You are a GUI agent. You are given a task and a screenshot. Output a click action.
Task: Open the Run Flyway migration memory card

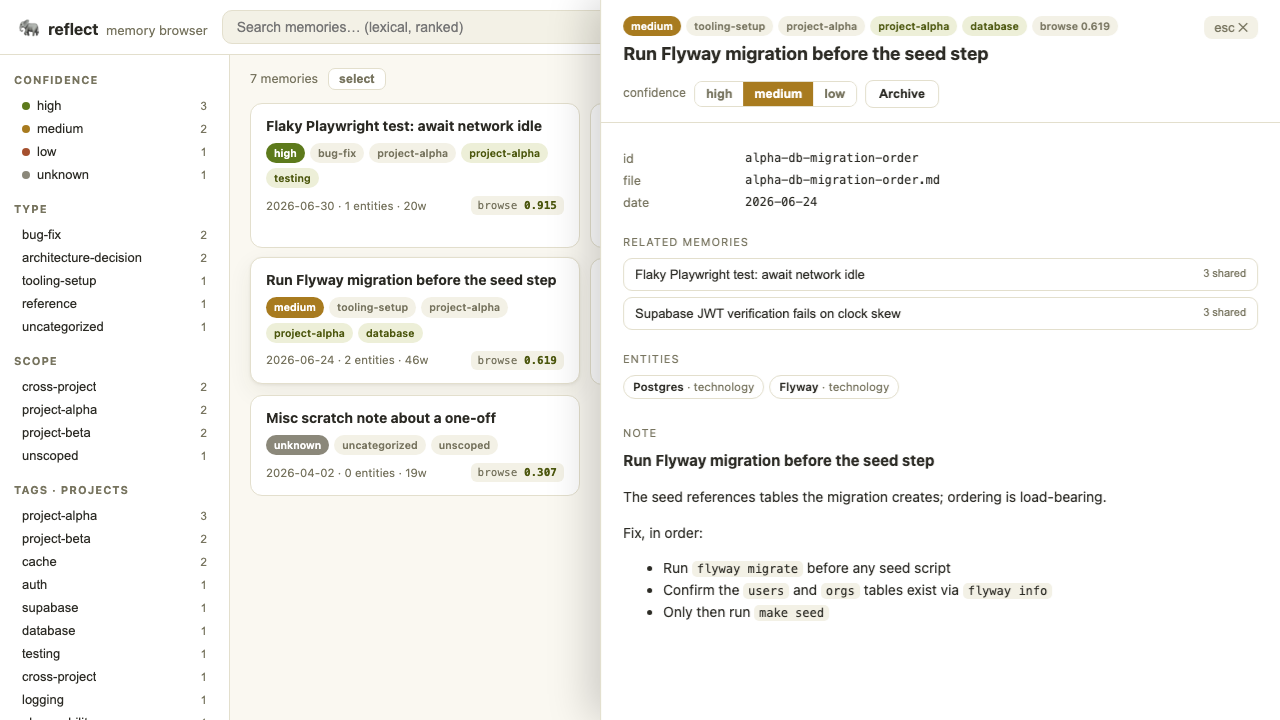[415, 320]
